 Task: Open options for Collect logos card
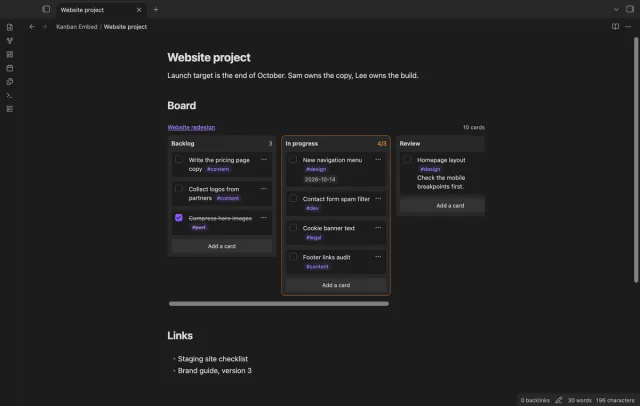pyautogui.click(x=264, y=189)
